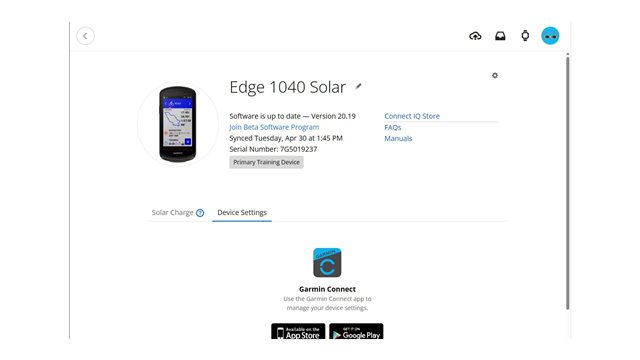Select the Device Settings tab
This screenshot has height=360, width=640.
click(242, 212)
